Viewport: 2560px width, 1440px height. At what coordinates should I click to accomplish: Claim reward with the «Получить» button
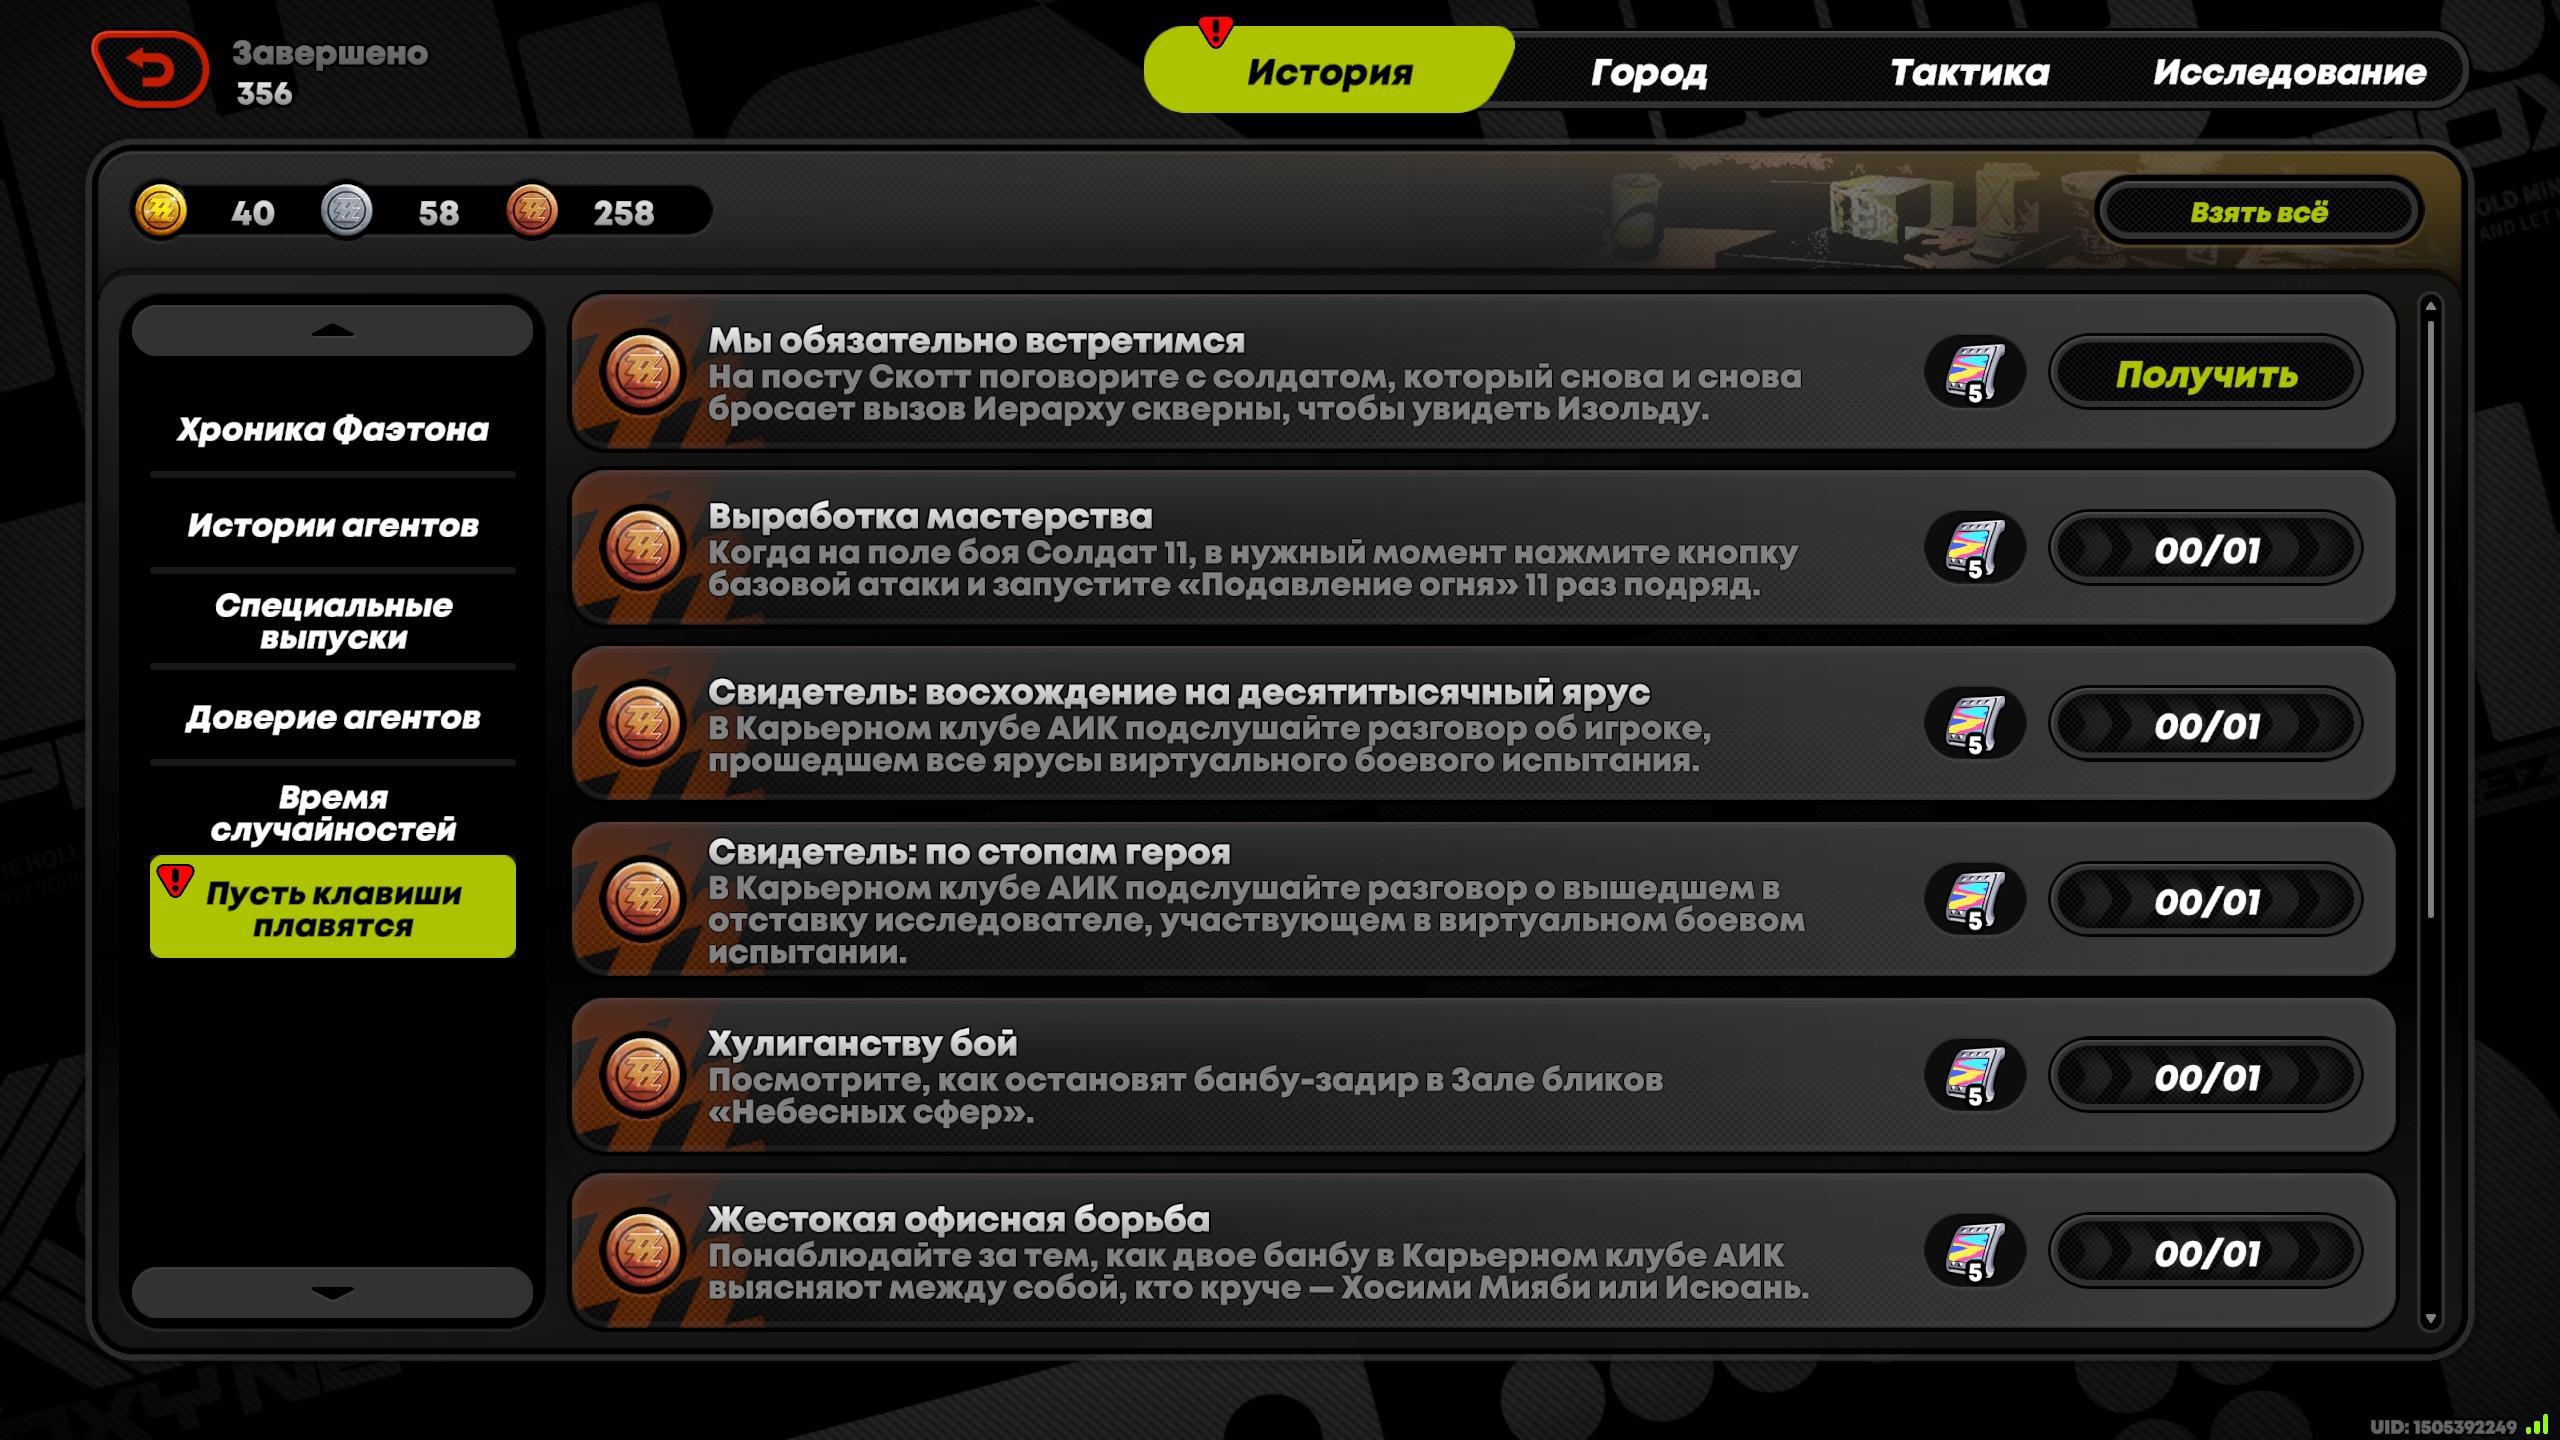pos(2206,373)
